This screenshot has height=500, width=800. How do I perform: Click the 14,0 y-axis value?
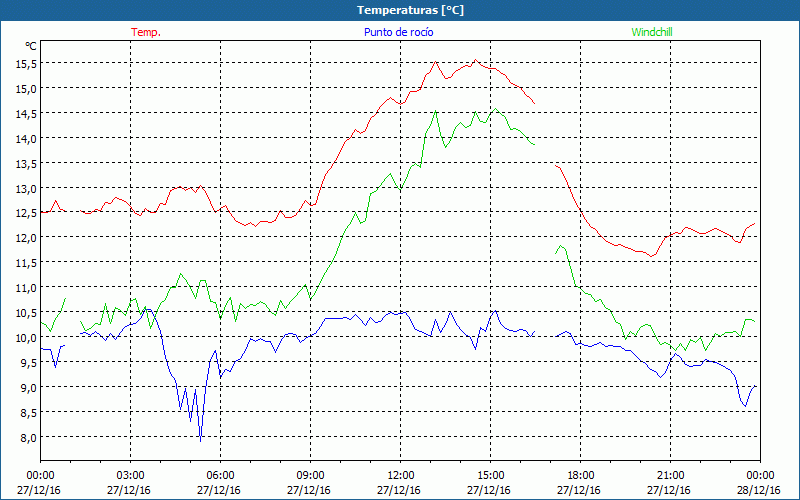tap(27, 139)
